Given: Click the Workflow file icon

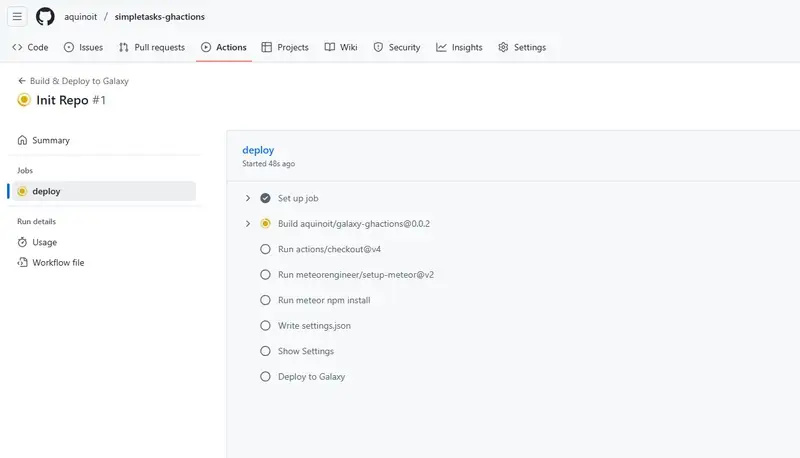Looking at the screenshot, I should [x=22, y=262].
